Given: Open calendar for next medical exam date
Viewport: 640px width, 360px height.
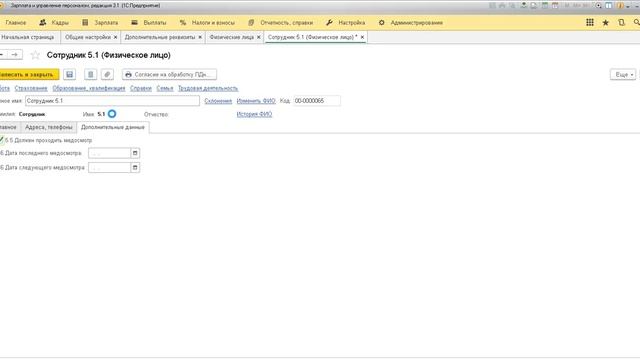Looking at the screenshot, I should click(135, 167).
